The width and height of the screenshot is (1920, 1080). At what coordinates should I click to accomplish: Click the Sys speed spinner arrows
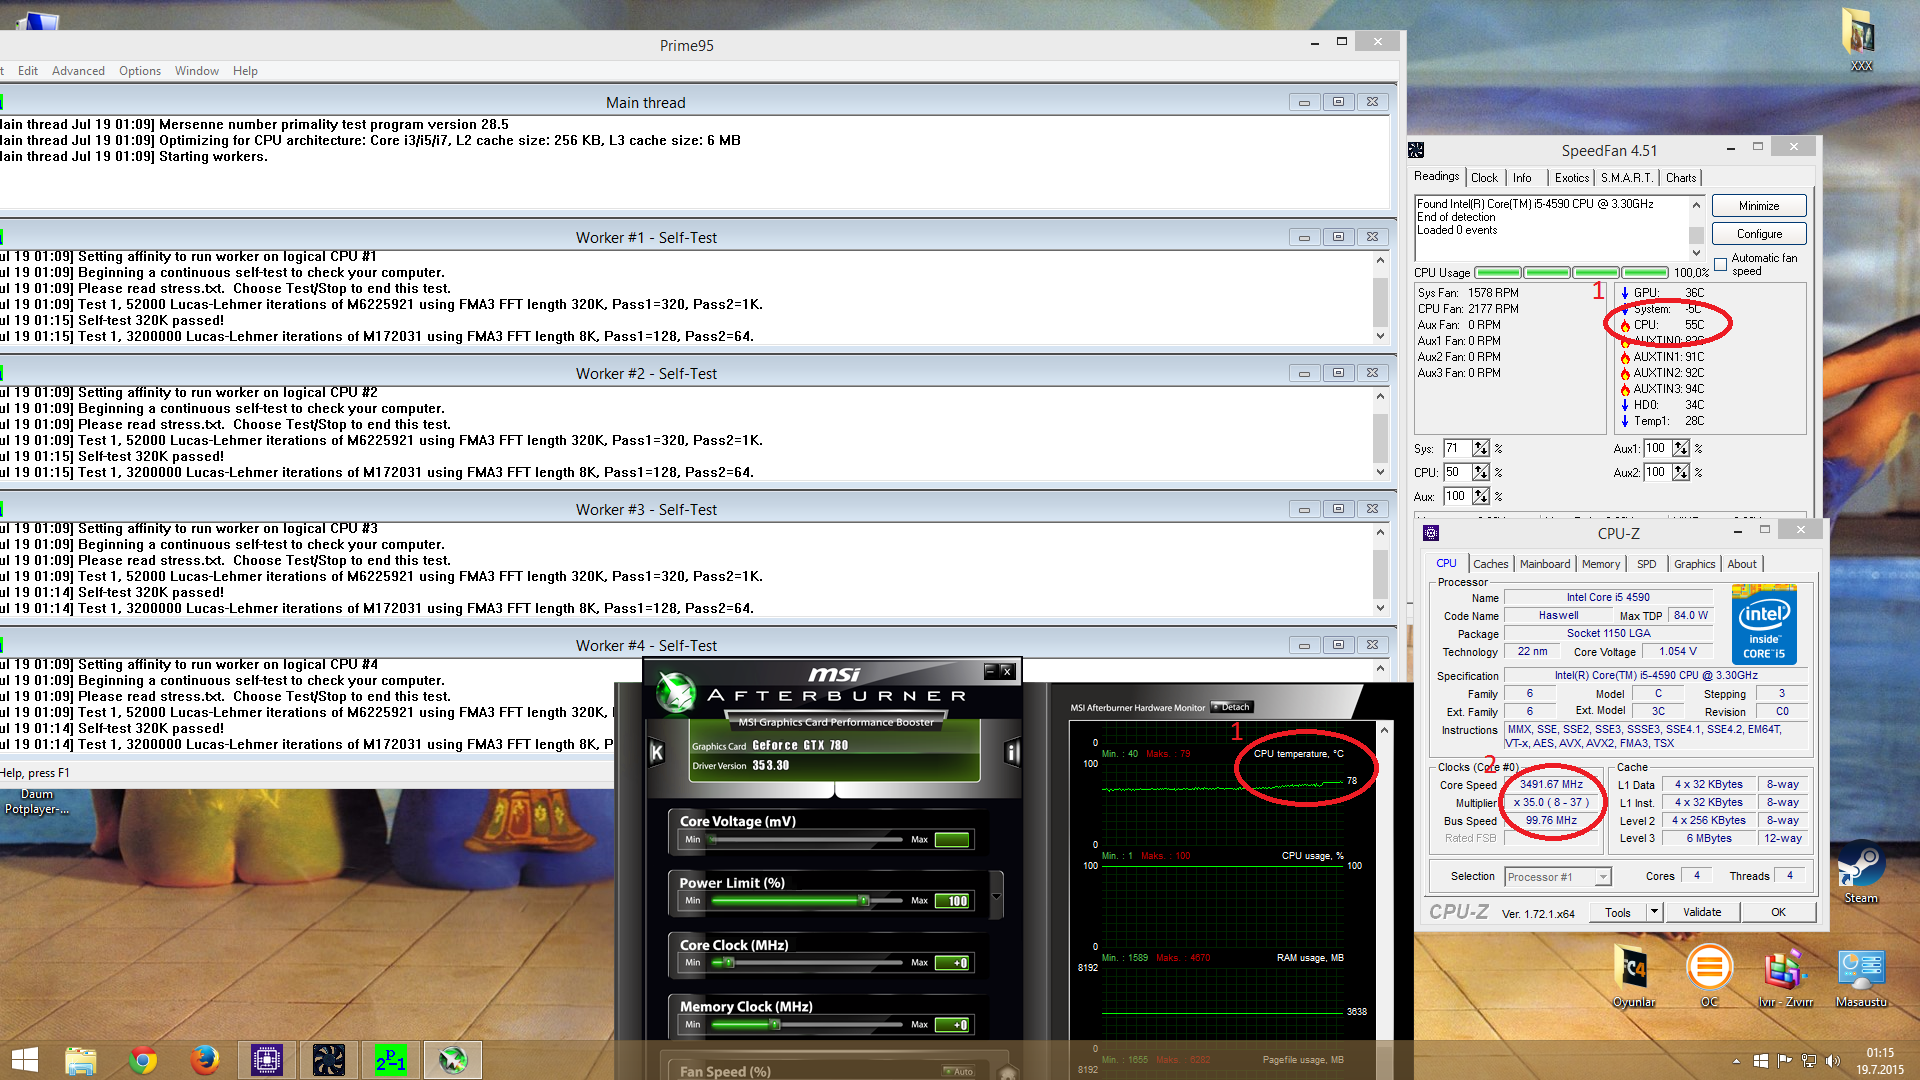(1481, 448)
